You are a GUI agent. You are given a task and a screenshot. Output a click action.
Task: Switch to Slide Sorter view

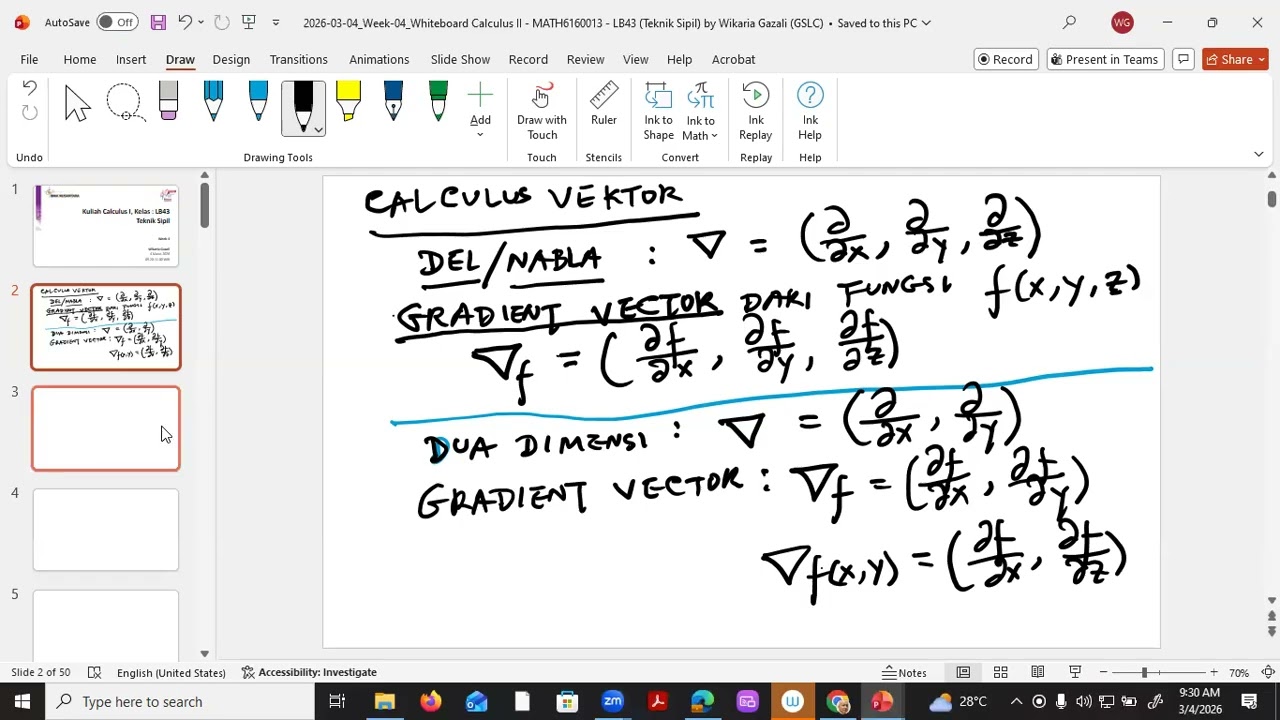pyautogui.click(x=1000, y=672)
